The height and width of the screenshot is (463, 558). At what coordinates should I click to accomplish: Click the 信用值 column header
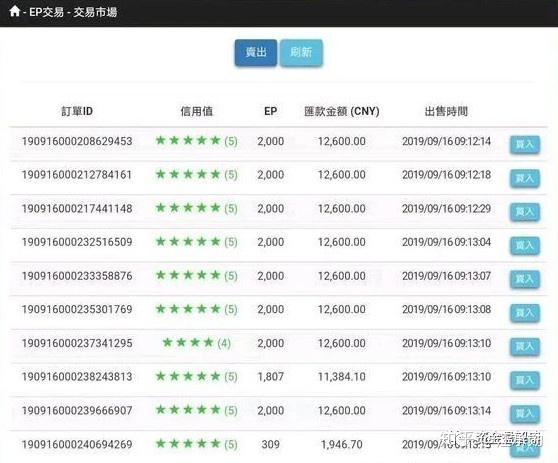point(196,111)
